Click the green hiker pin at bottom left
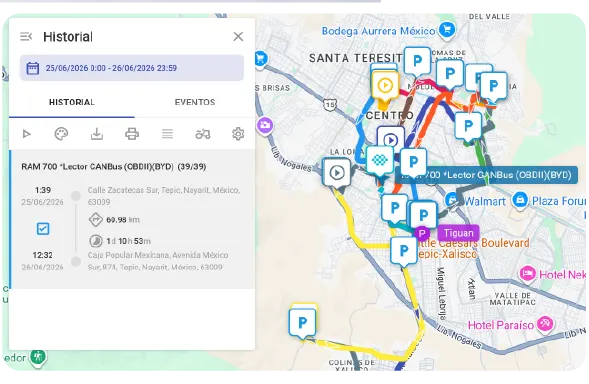The height and width of the screenshot is (384, 589). tap(38, 356)
